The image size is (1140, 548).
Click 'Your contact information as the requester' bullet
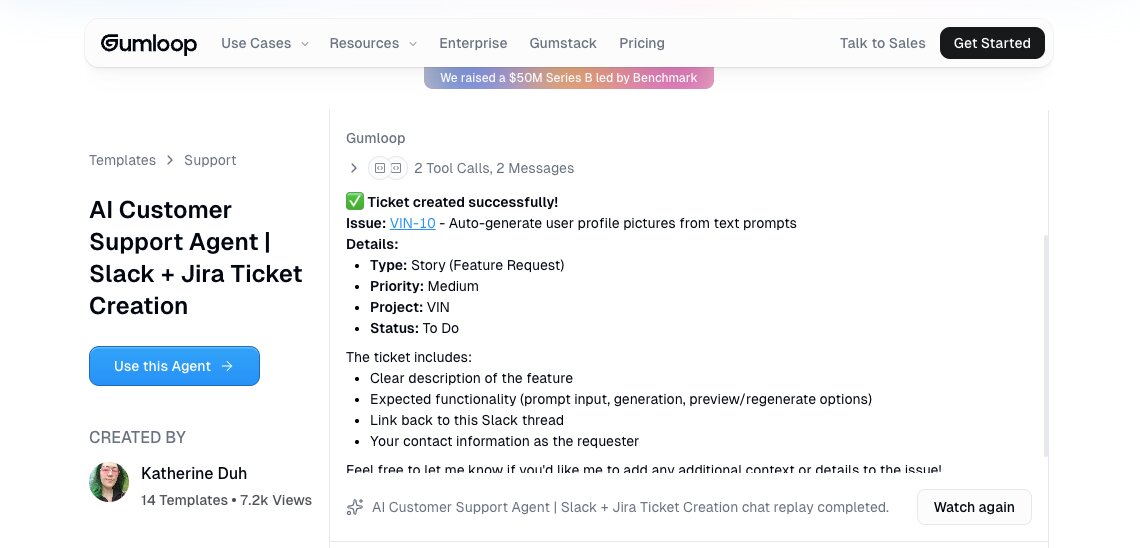click(505, 441)
